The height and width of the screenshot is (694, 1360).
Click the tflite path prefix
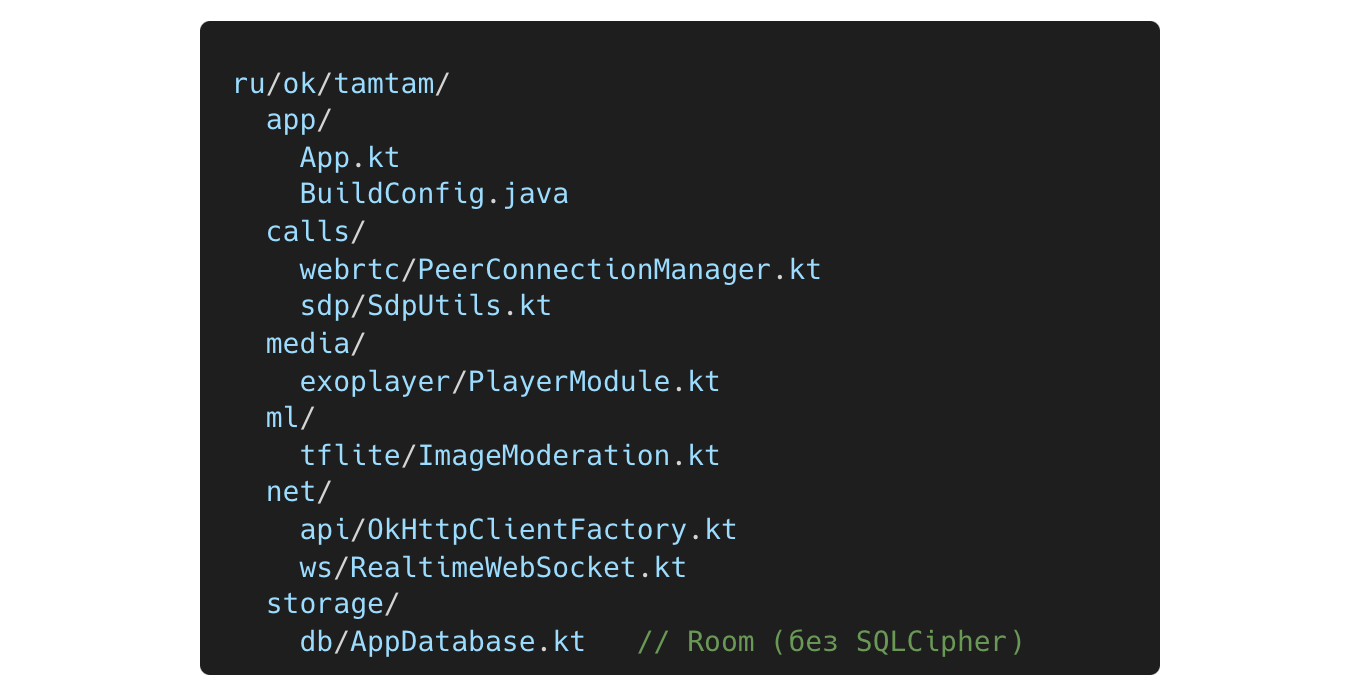coord(349,455)
